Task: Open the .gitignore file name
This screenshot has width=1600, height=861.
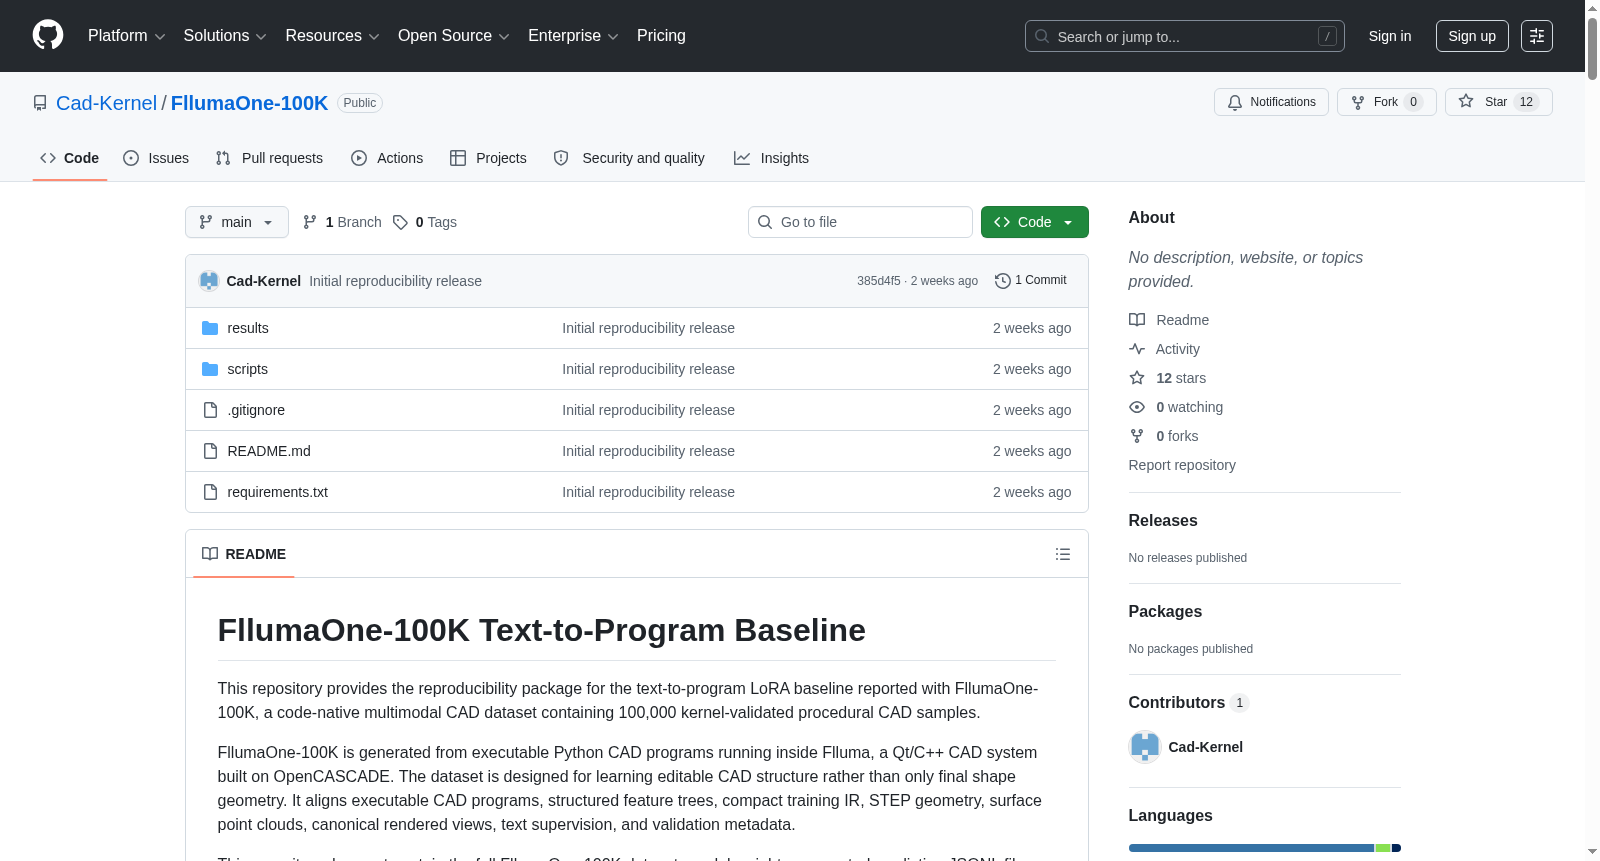Action: coord(256,410)
